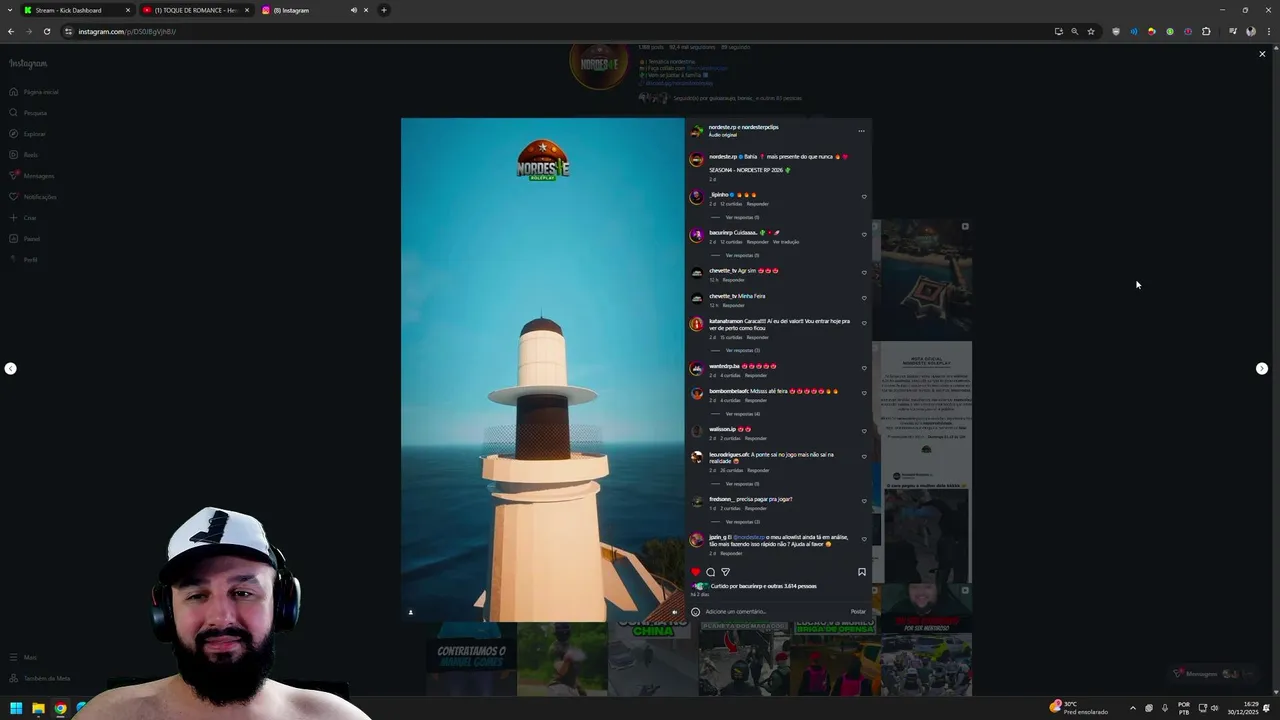
Task: Open the @nordeste.rp mention in jpzin_g's comment
Action: point(749,537)
